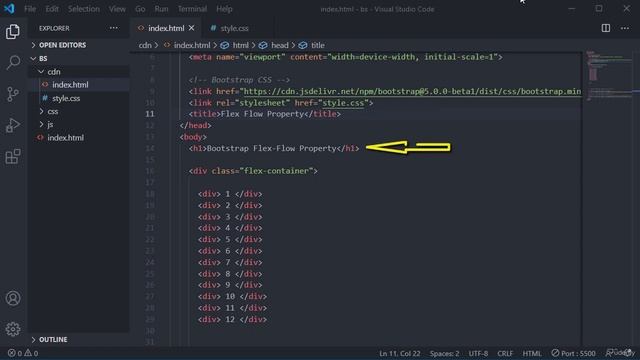Follow the bootstrap CDN link in code
This screenshot has height=360, width=640.
point(412,91)
